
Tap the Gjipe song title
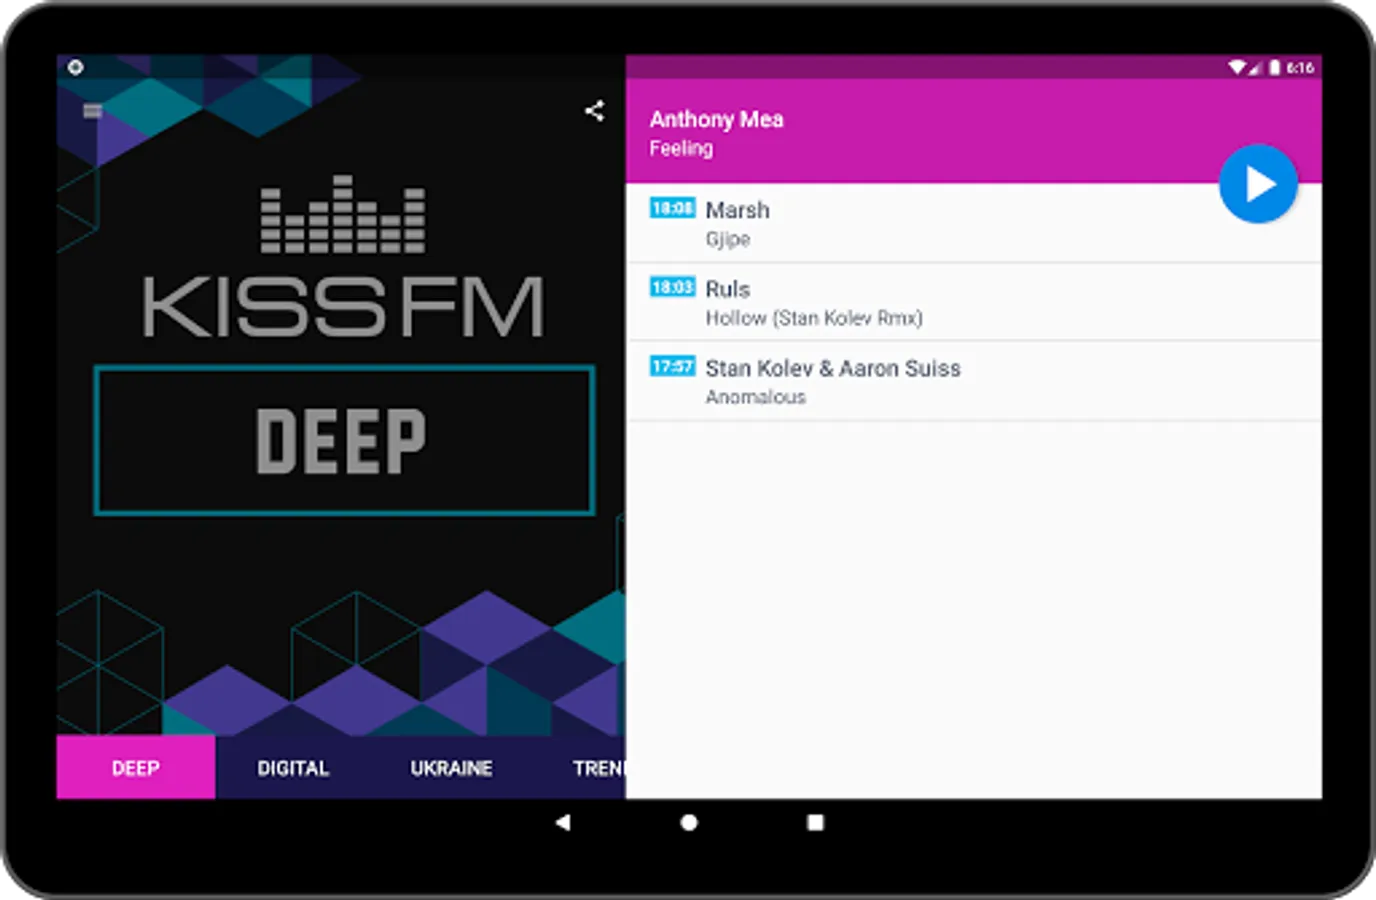coord(728,239)
